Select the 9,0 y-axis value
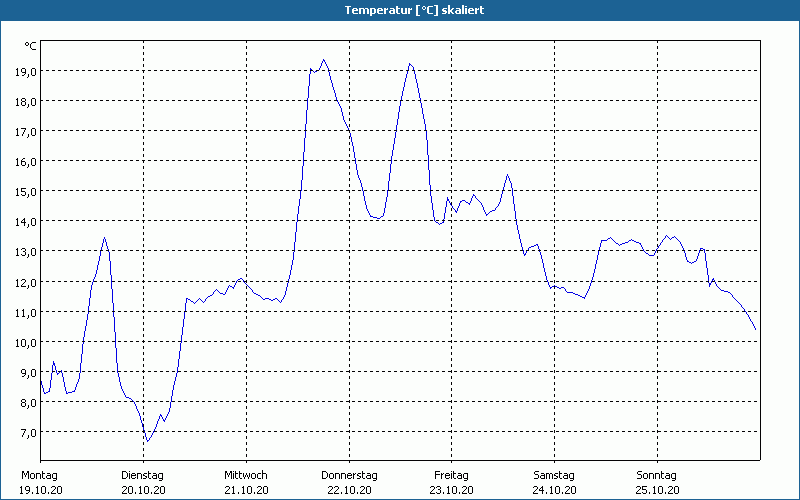This screenshot has width=800, height=500. pyautogui.click(x=29, y=373)
